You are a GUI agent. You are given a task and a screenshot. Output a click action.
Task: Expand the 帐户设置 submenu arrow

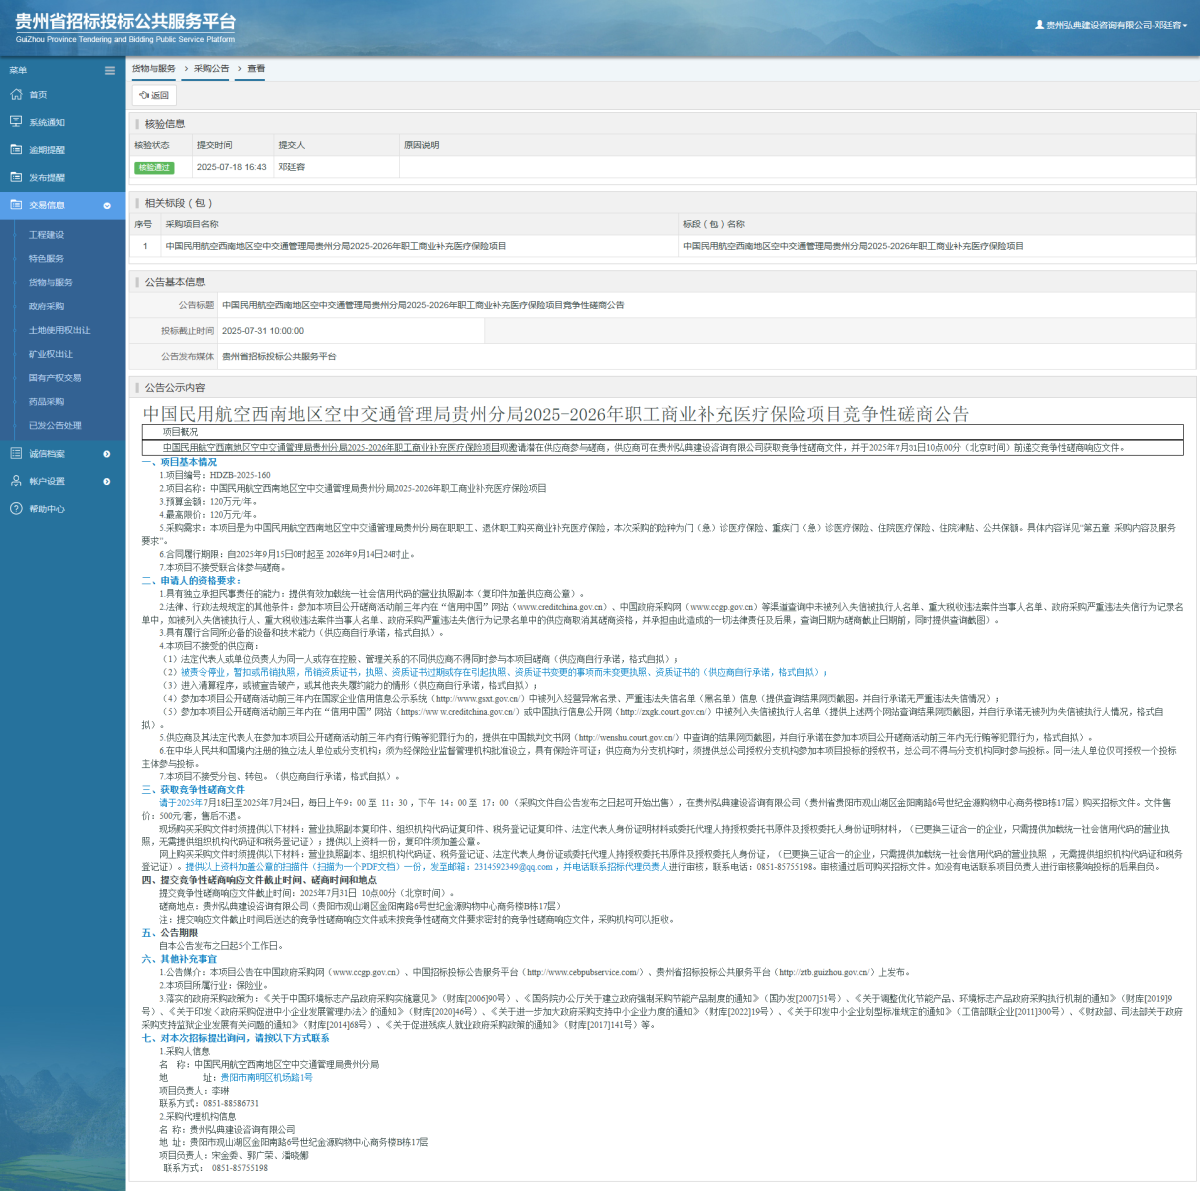[107, 482]
